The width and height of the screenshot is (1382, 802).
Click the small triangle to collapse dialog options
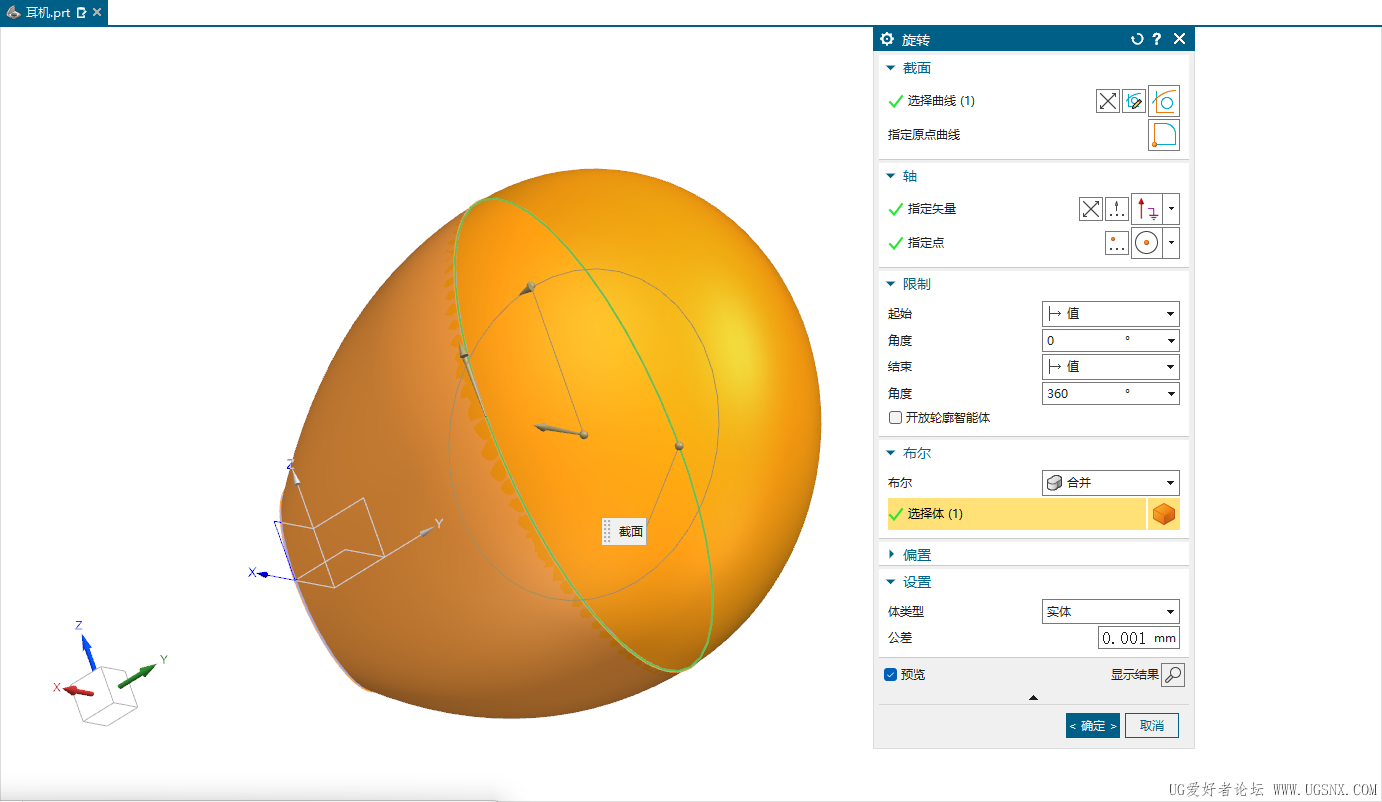(1034, 697)
